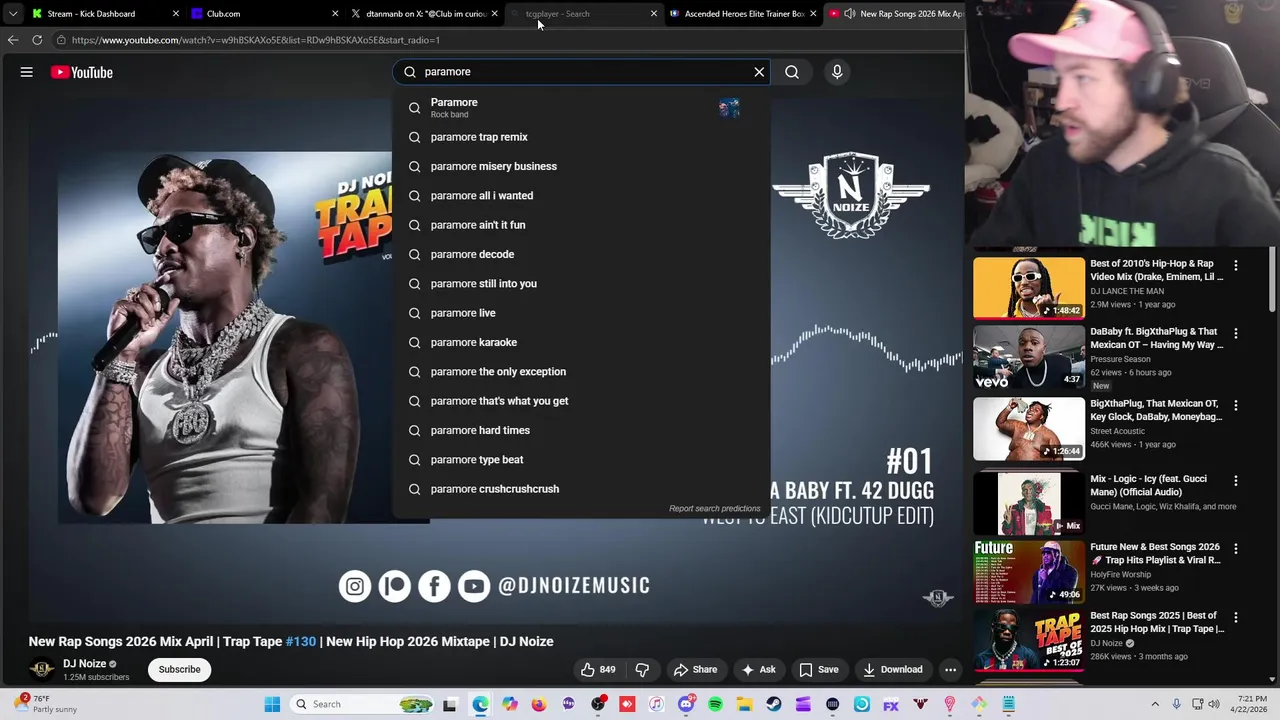Choose 'paramore trap remix' suggestion
This screenshot has height=720, width=1280.
pos(581,137)
